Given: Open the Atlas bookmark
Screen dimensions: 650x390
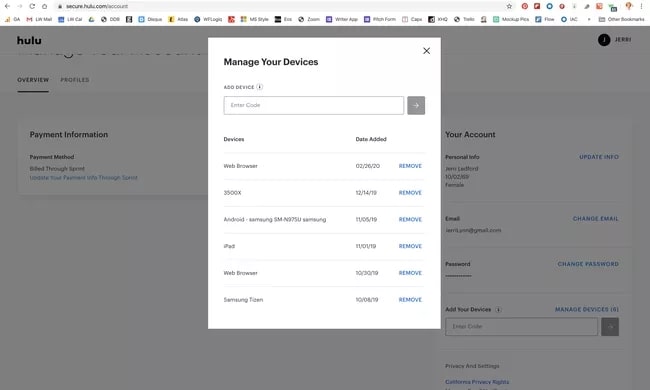Looking at the screenshot, I should tap(178, 19).
